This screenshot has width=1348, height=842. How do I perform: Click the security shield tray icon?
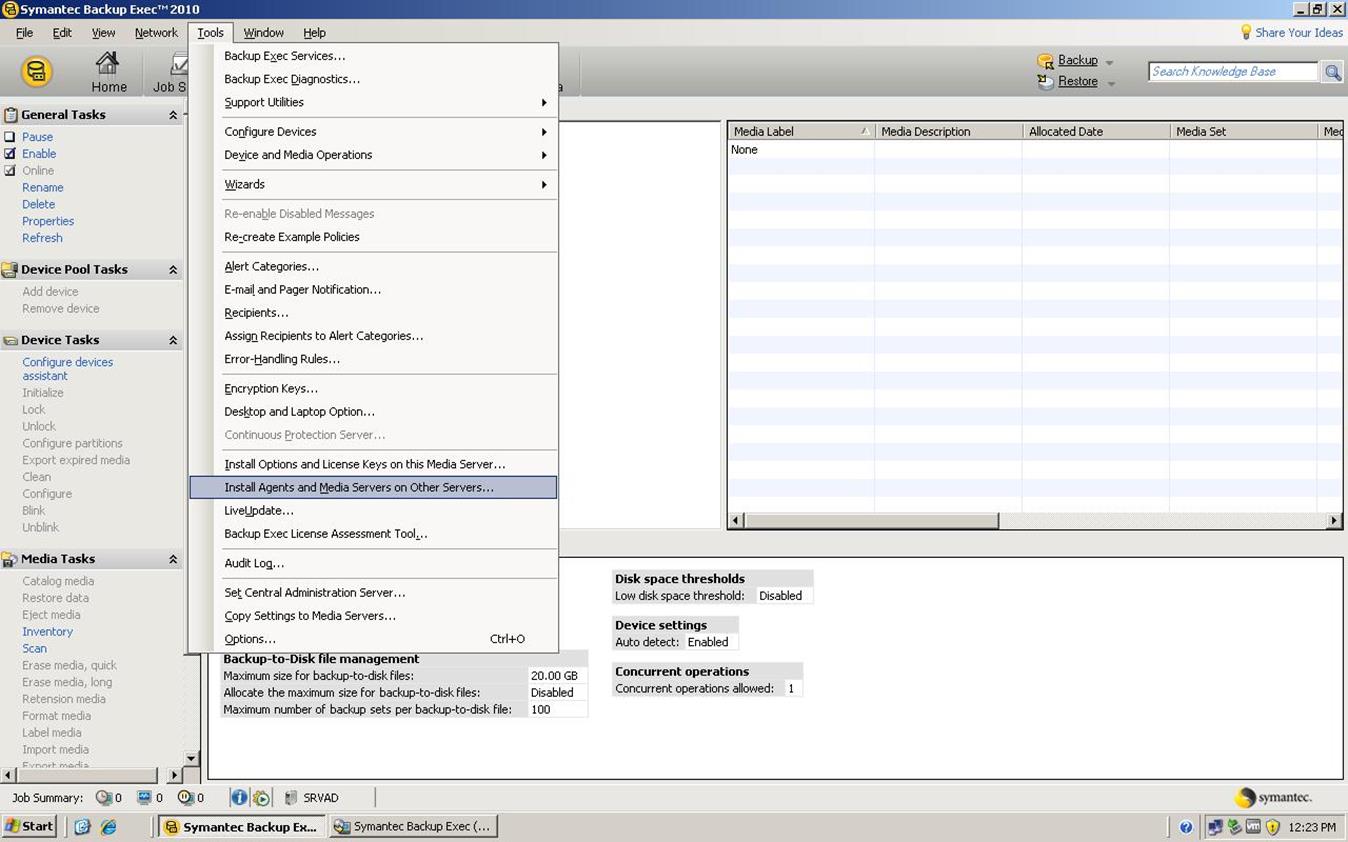click(1273, 827)
